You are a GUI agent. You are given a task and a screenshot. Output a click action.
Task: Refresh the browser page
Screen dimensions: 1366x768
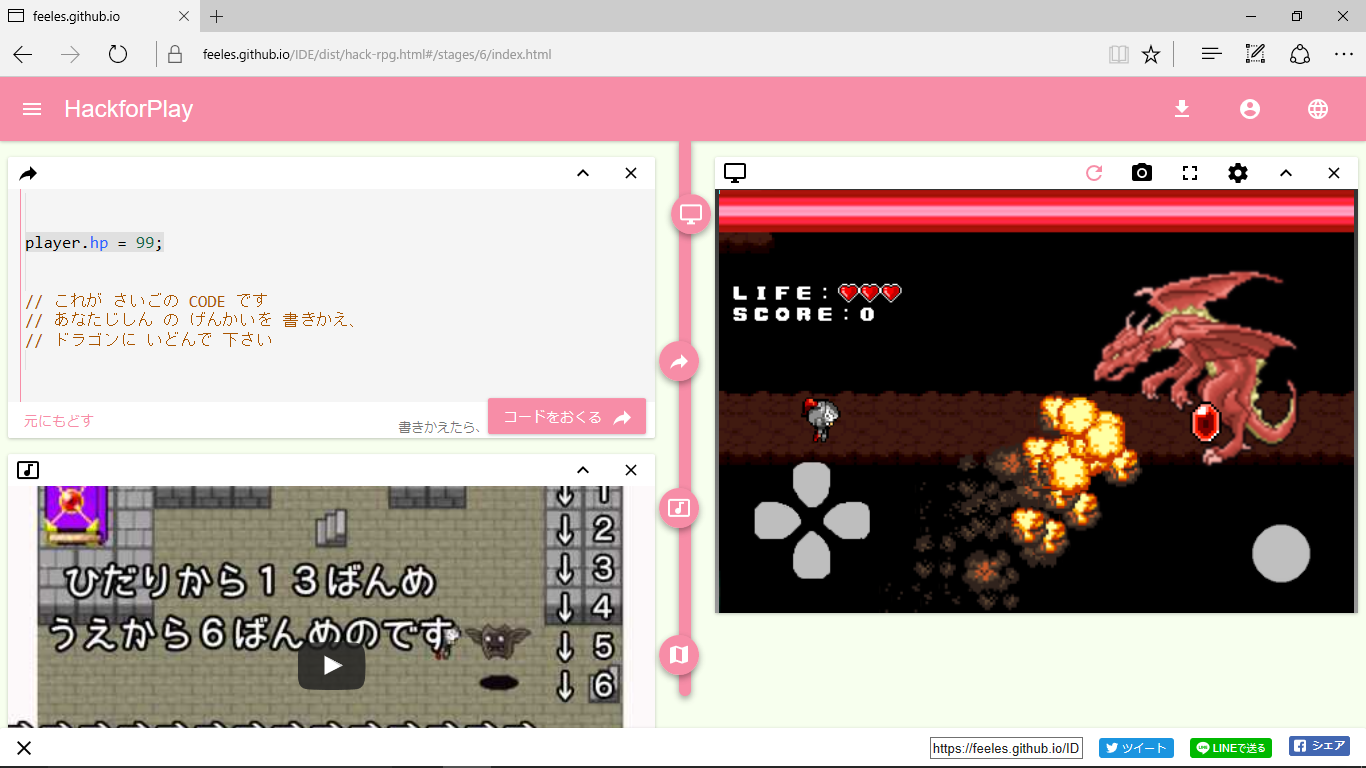tap(118, 54)
